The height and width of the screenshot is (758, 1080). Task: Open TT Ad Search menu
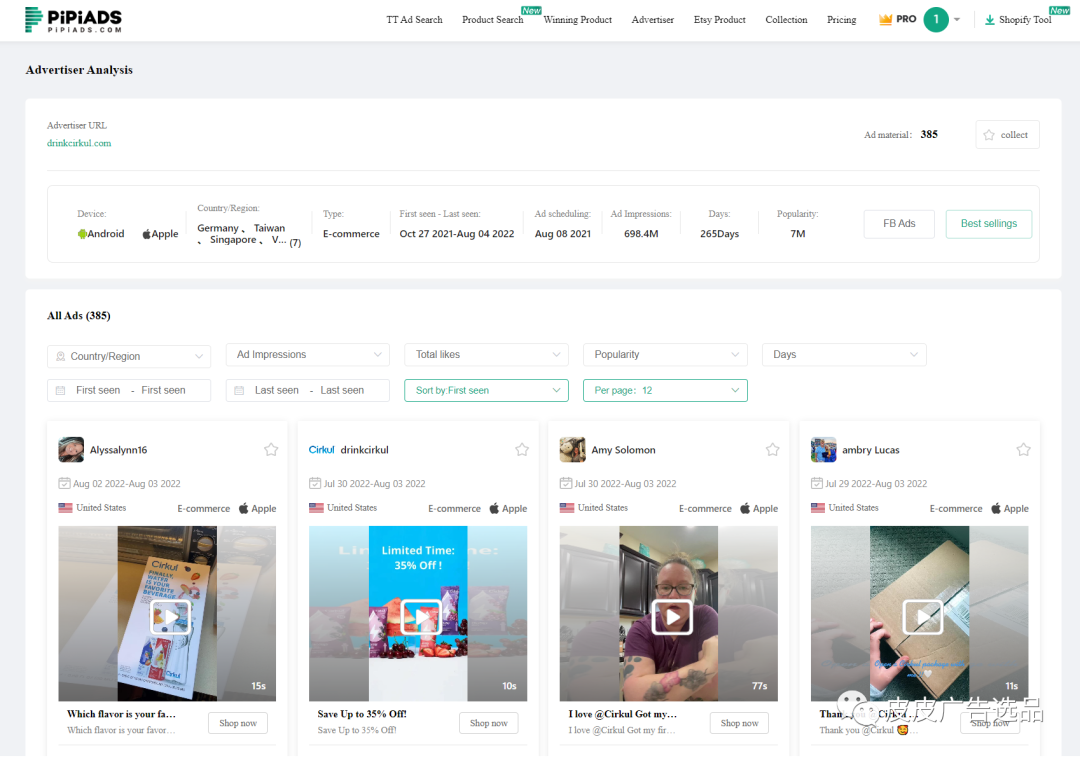click(414, 20)
